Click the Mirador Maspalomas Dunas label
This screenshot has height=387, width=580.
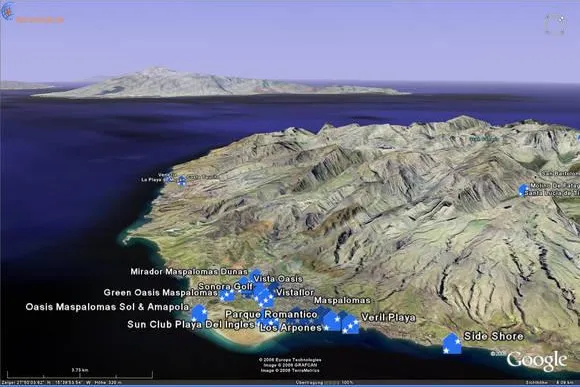189,272
